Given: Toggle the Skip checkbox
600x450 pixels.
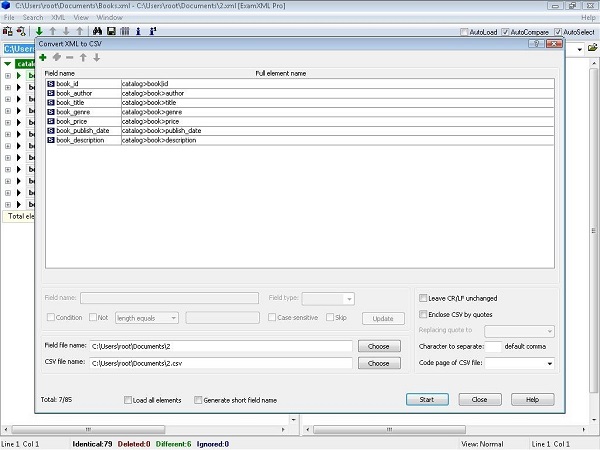Looking at the screenshot, I should click(x=330, y=317).
